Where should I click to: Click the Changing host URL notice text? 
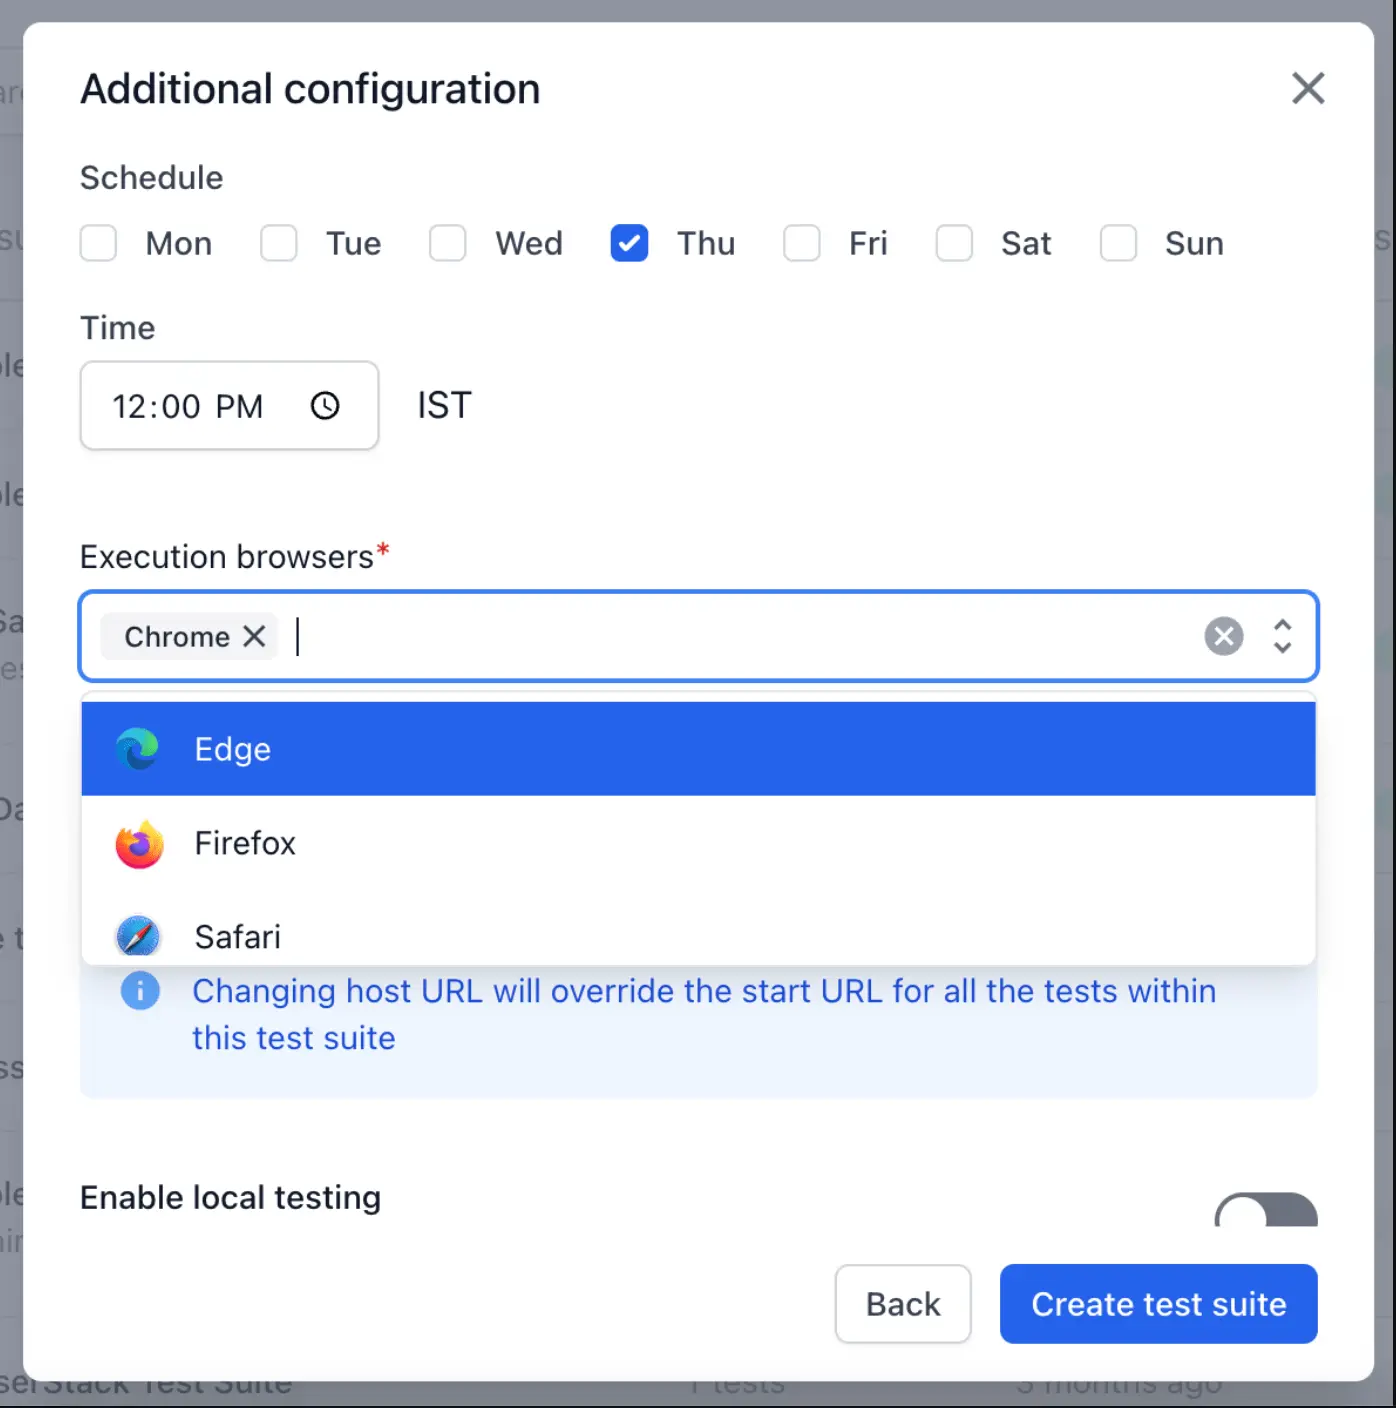tap(704, 1014)
